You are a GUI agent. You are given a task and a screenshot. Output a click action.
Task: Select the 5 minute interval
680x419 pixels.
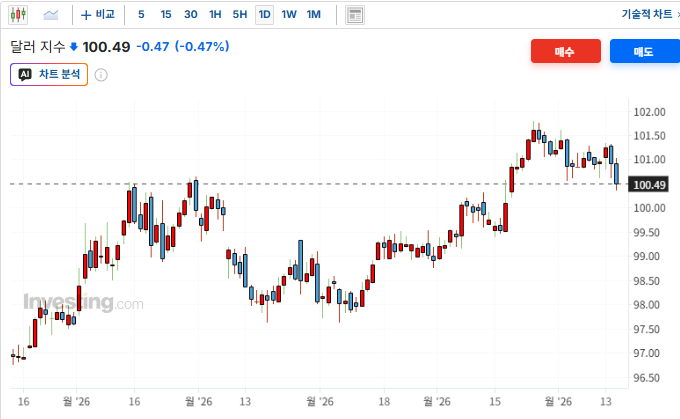pos(141,15)
